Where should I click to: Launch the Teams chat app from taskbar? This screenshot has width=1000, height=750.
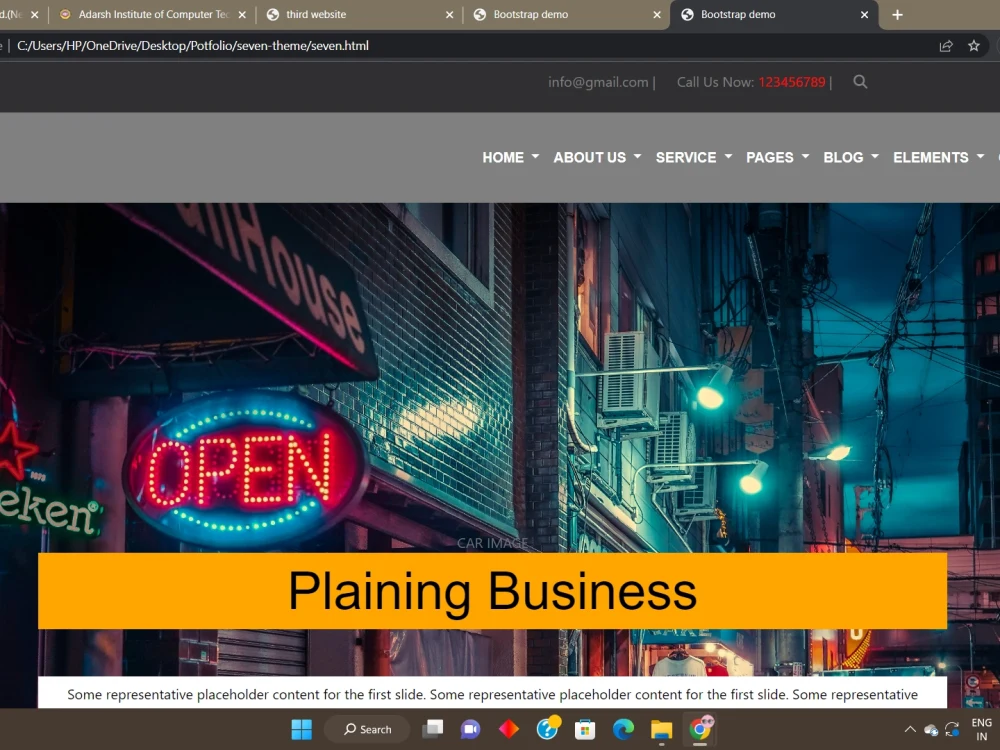(471, 729)
